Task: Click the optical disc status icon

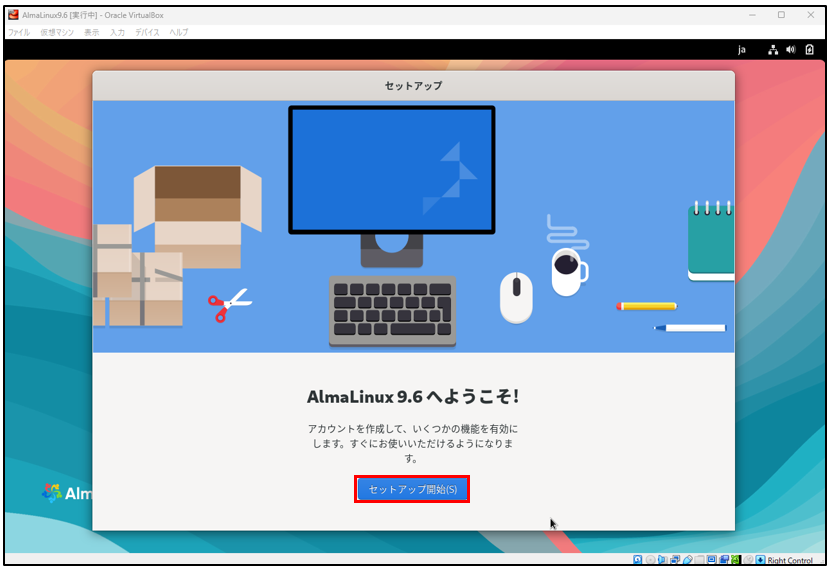Action: (649, 560)
